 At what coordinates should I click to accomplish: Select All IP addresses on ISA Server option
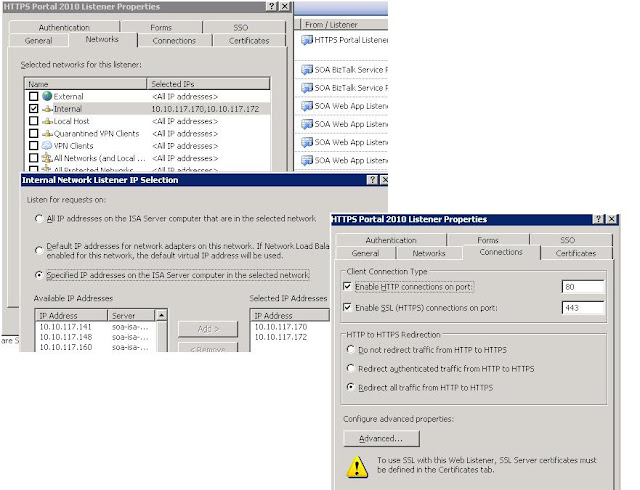(39, 219)
